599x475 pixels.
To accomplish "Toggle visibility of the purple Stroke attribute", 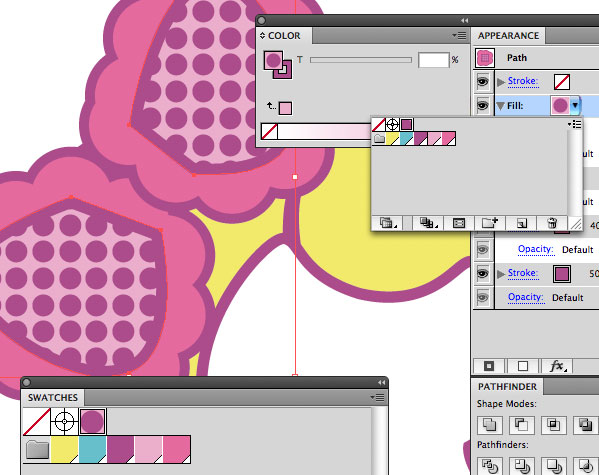I will pos(483,274).
